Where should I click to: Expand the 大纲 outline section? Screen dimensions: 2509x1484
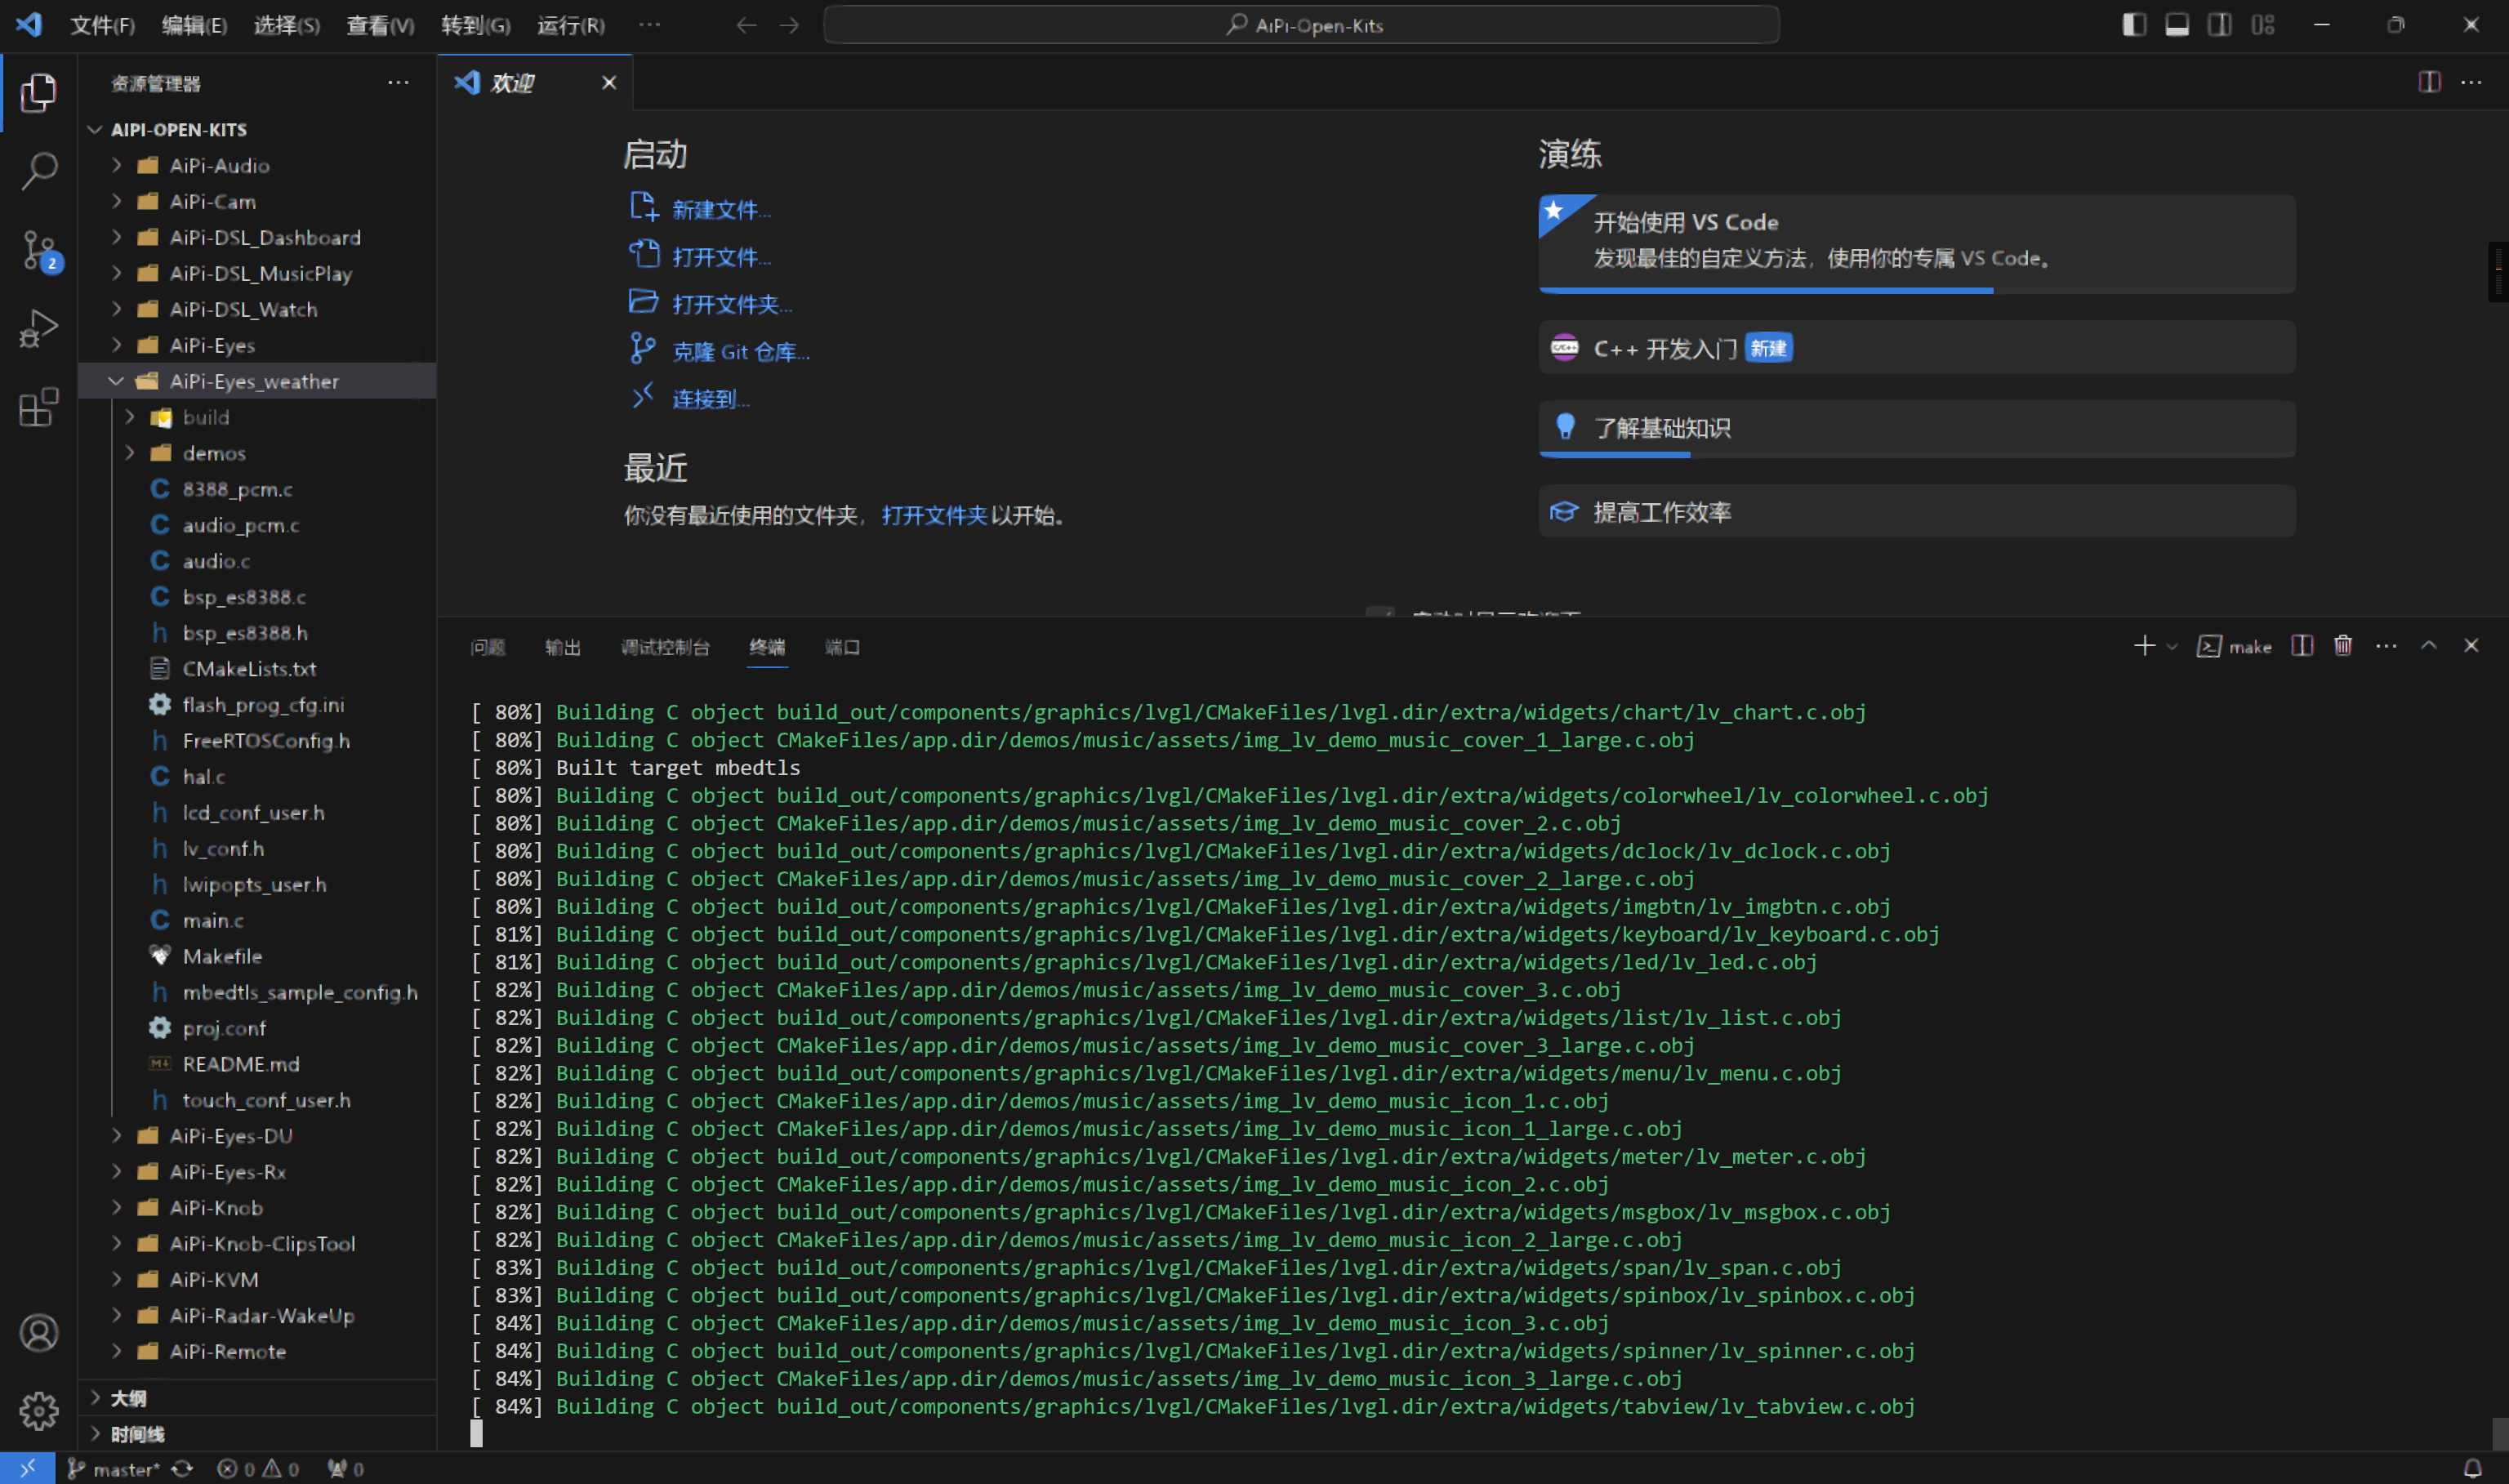click(x=257, y=1398)
